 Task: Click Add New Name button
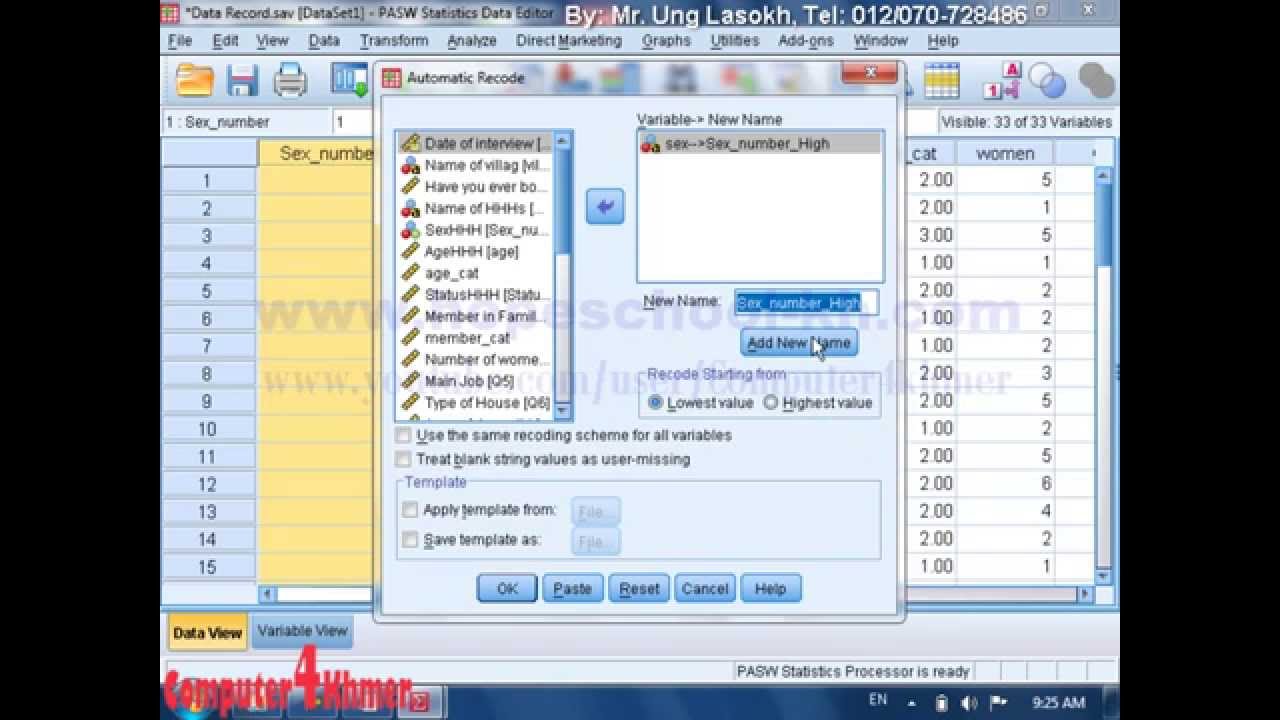pyautogui.click(x=799, y=343)
